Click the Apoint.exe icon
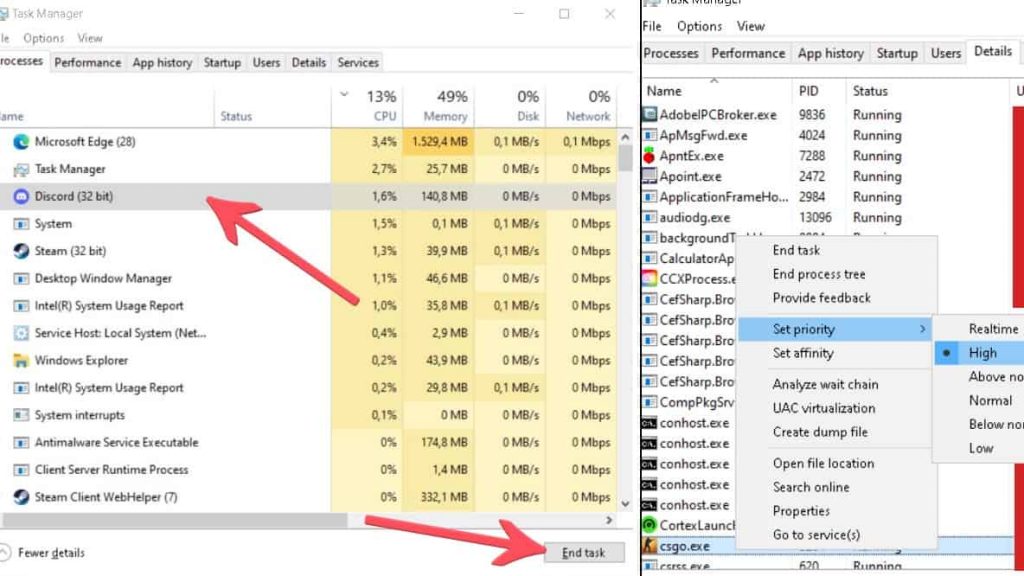This screenshot has height=576, width=1024. [649, 176]
